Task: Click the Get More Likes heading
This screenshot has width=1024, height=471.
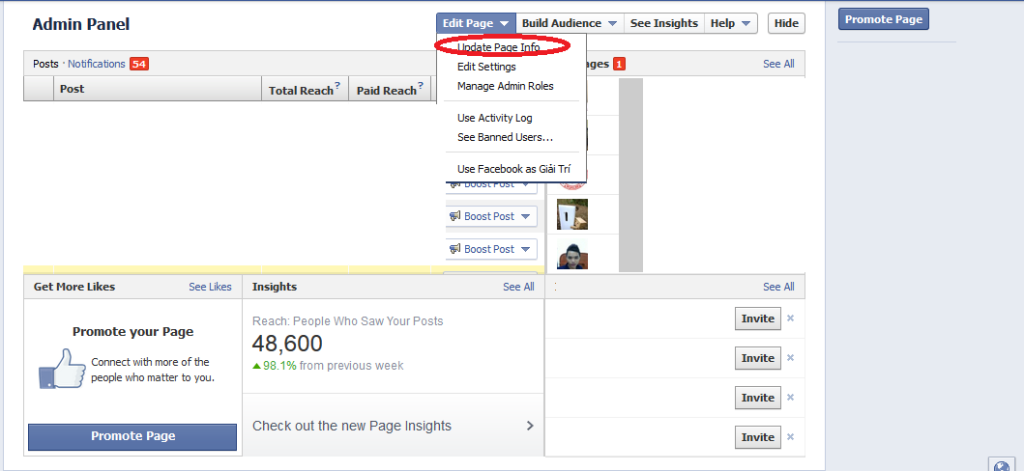Action: click(x=74, y=287)
